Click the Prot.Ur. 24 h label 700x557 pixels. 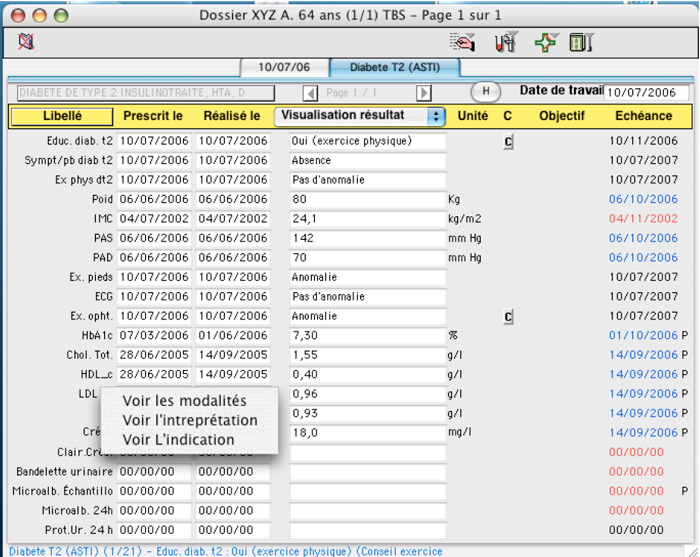[x=79, y=530]
